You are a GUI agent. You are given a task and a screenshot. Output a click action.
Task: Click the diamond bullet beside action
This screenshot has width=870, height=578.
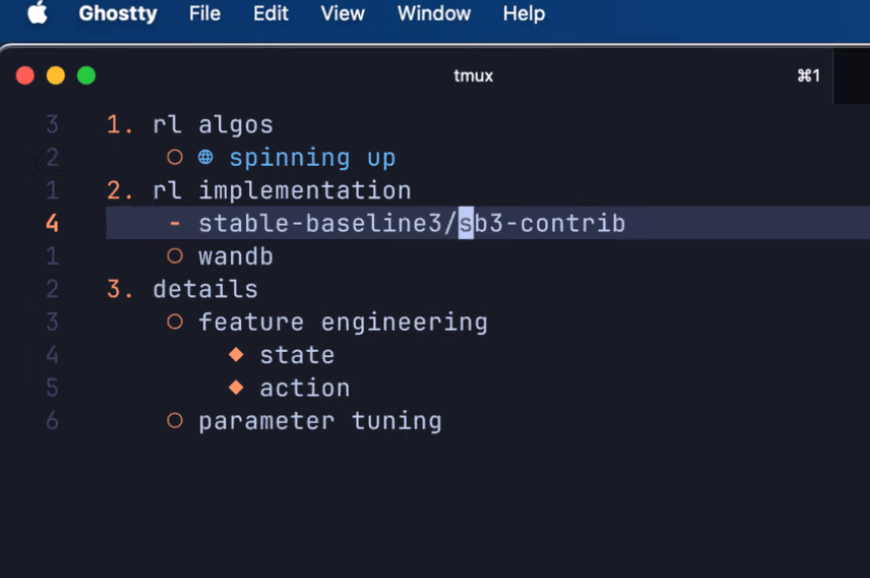click(x=236, y=388)
